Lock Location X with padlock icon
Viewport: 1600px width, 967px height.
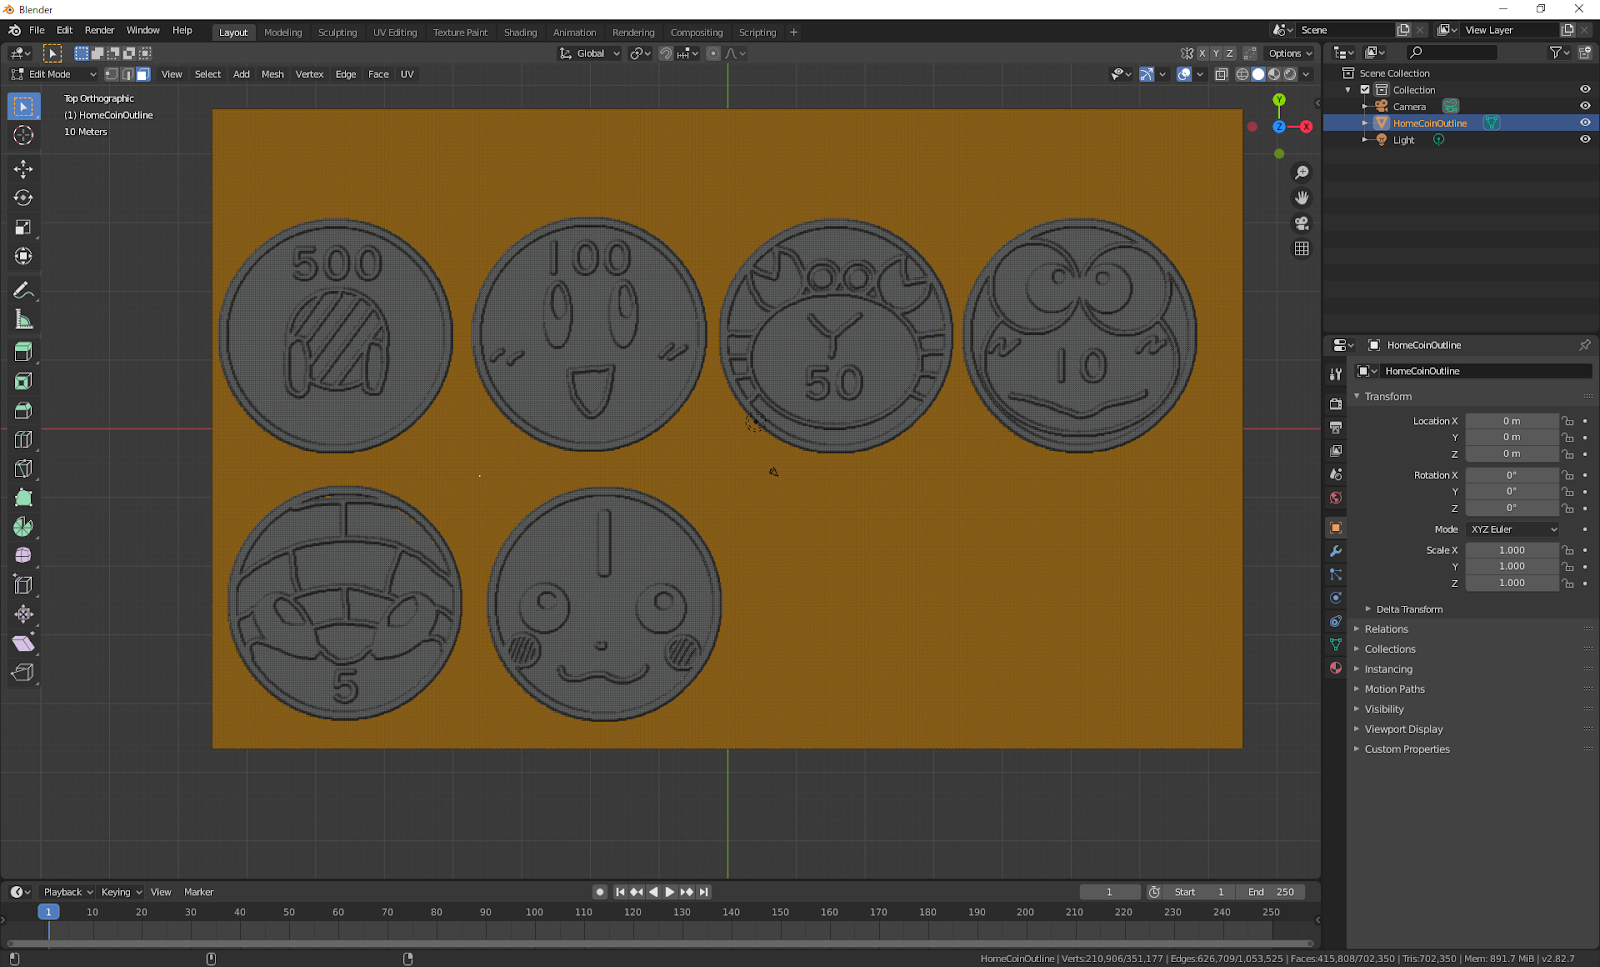pyautogui.click(x=1568, y=421)
